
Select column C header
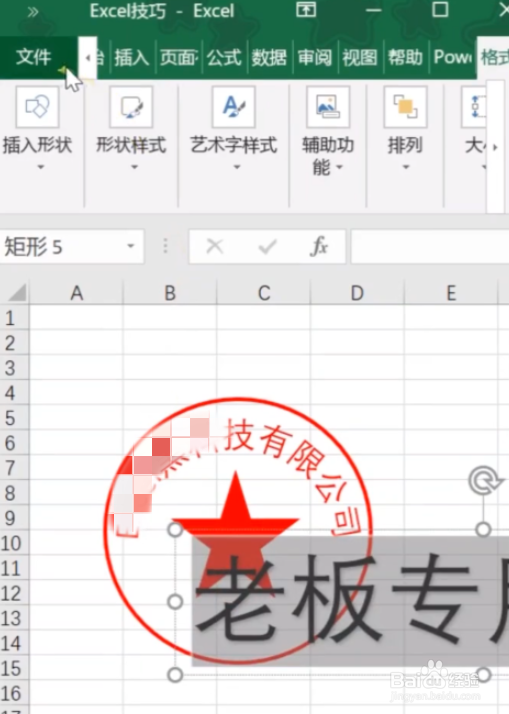click(264, 293)
